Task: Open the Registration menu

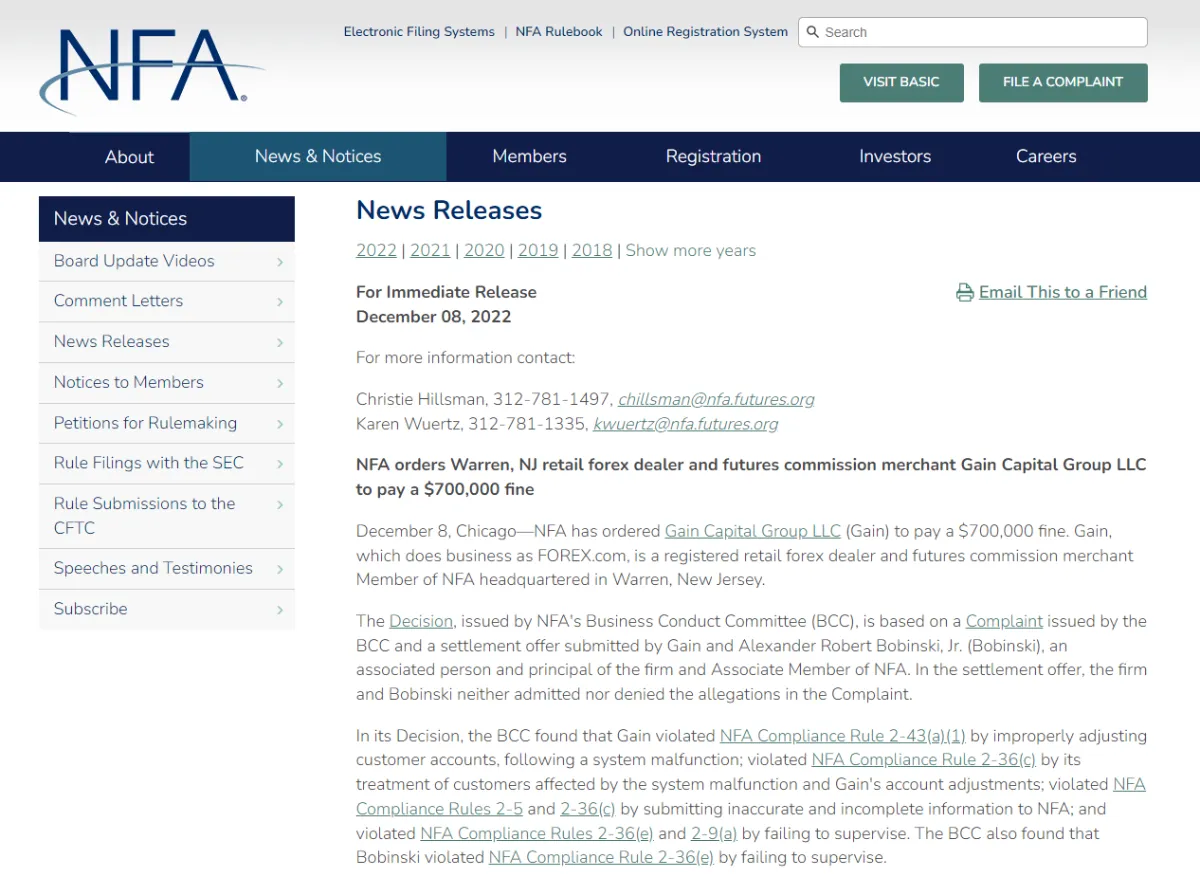Action: point(713,157)
